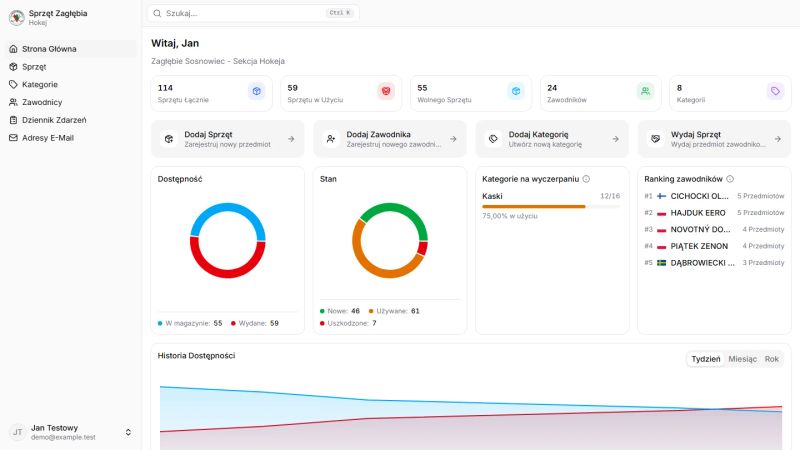
Task: Open Adresy E-Mail in the sidebar
Action: click(71, 138)
